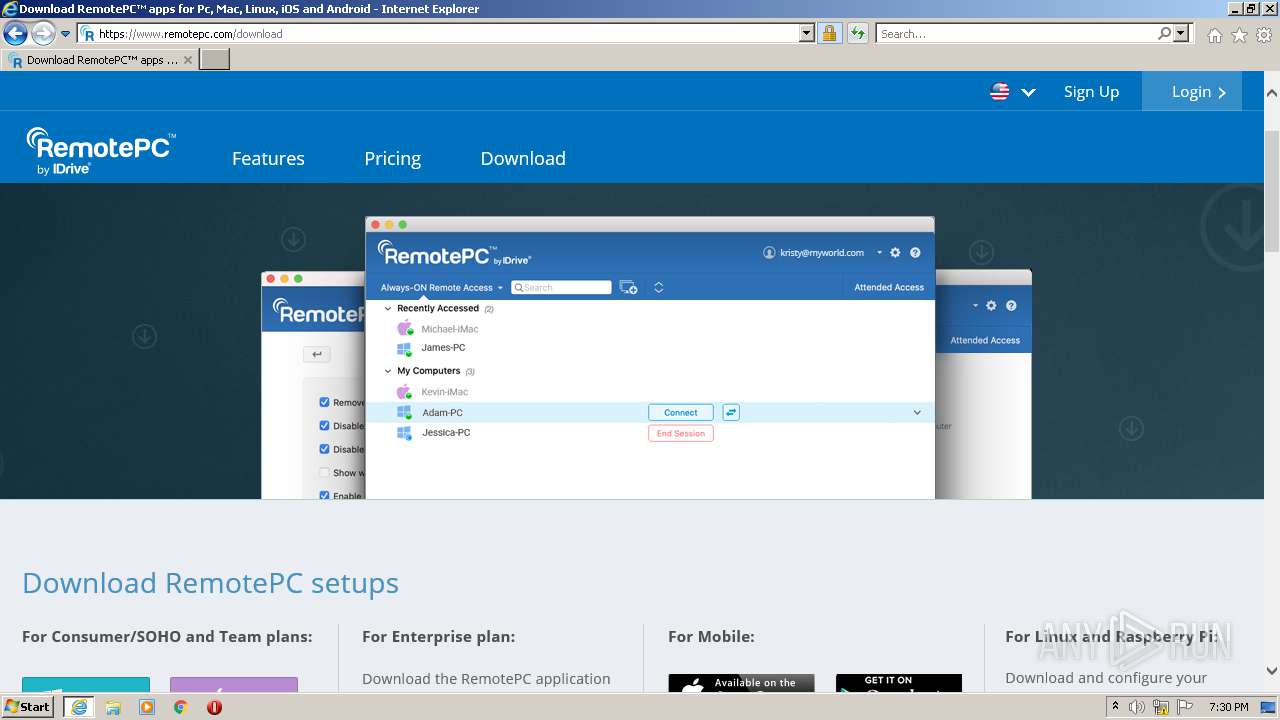Toggle the Enable checkbox
Image resolution: width=1280 pixels, height=720 pixels.
click(x=324, y=495)
